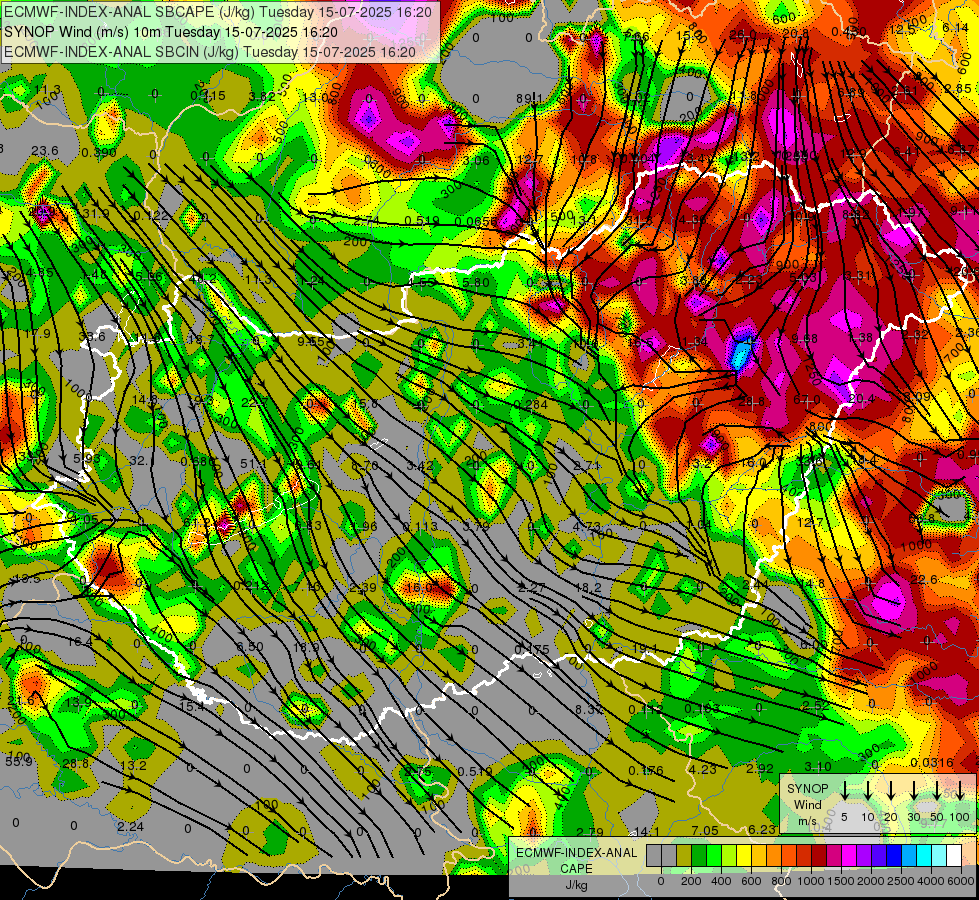Click the 50 m/s wind arrow in legend

(x=937, y=790)
